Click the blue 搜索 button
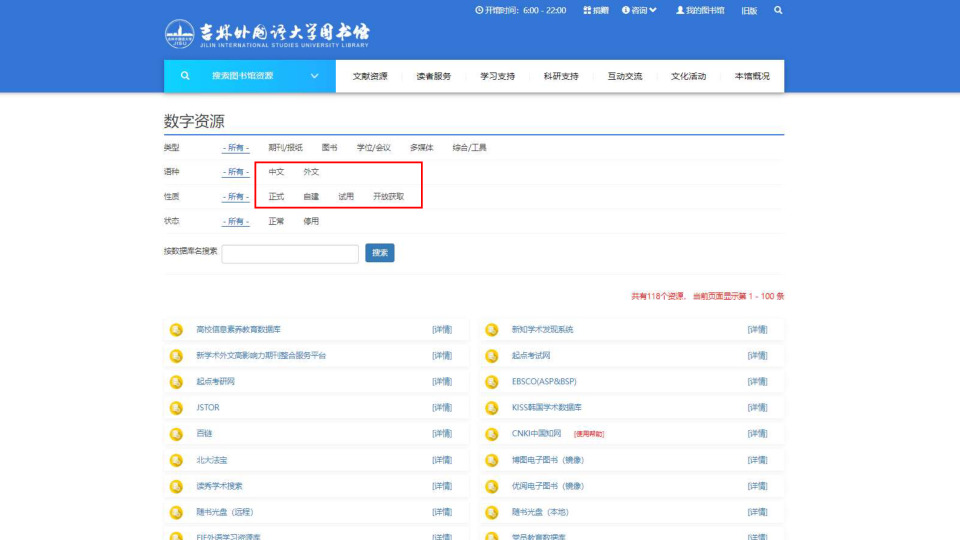 380,253
